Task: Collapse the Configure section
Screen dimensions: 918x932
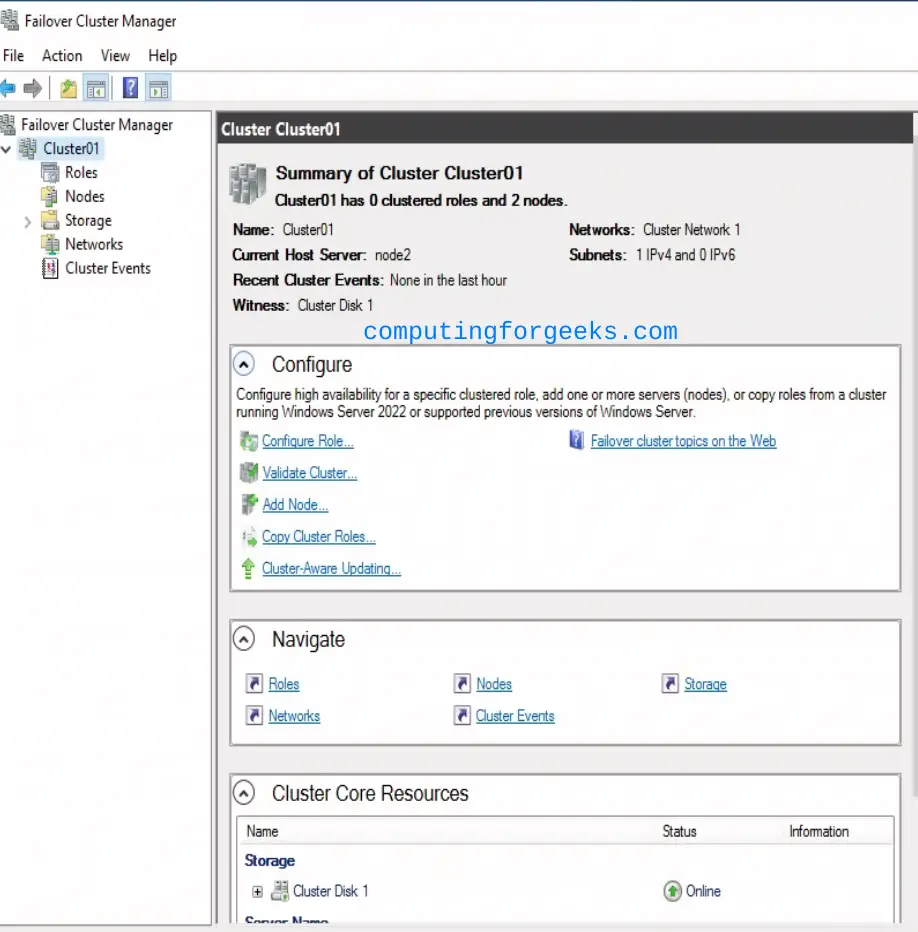Action: [244, 364]
